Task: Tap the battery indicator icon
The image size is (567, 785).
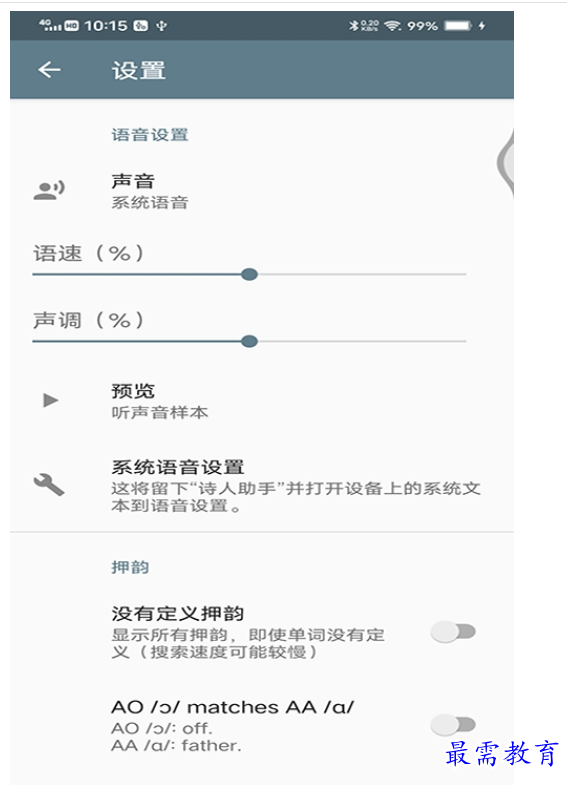Action: (x=458, y=26)
